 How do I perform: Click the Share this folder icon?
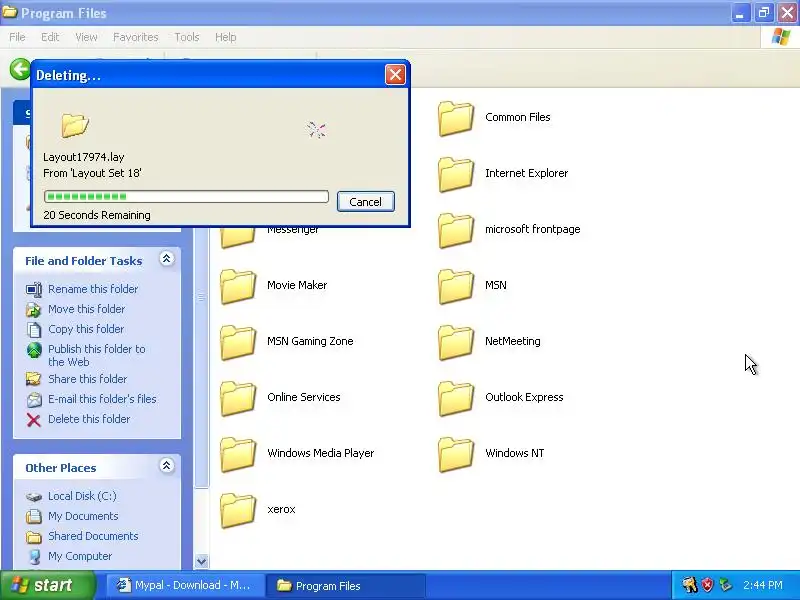tap(34, 379)
